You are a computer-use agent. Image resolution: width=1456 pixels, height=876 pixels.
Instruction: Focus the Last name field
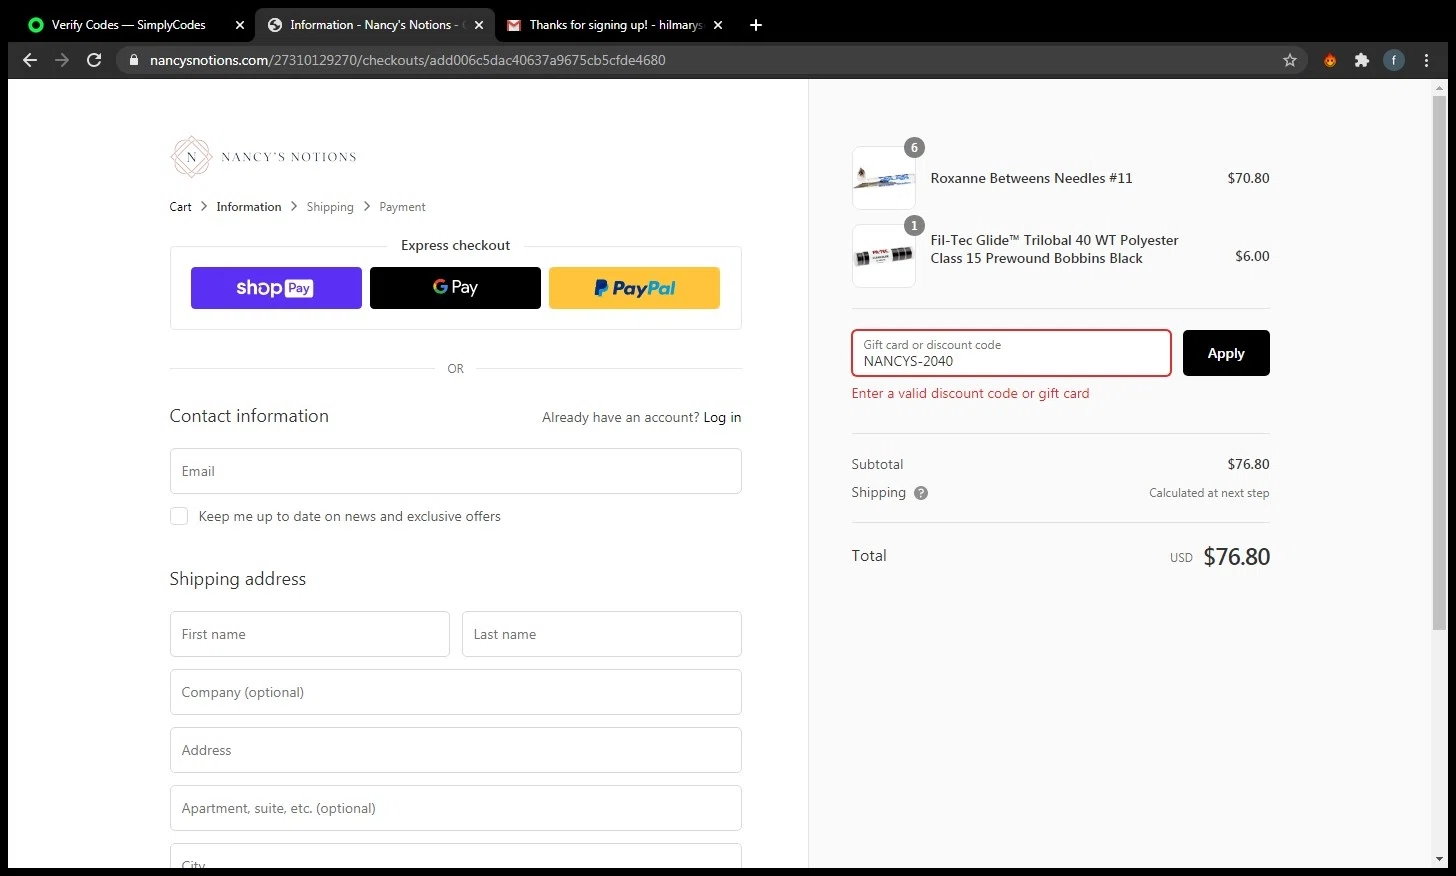[601, 634]
